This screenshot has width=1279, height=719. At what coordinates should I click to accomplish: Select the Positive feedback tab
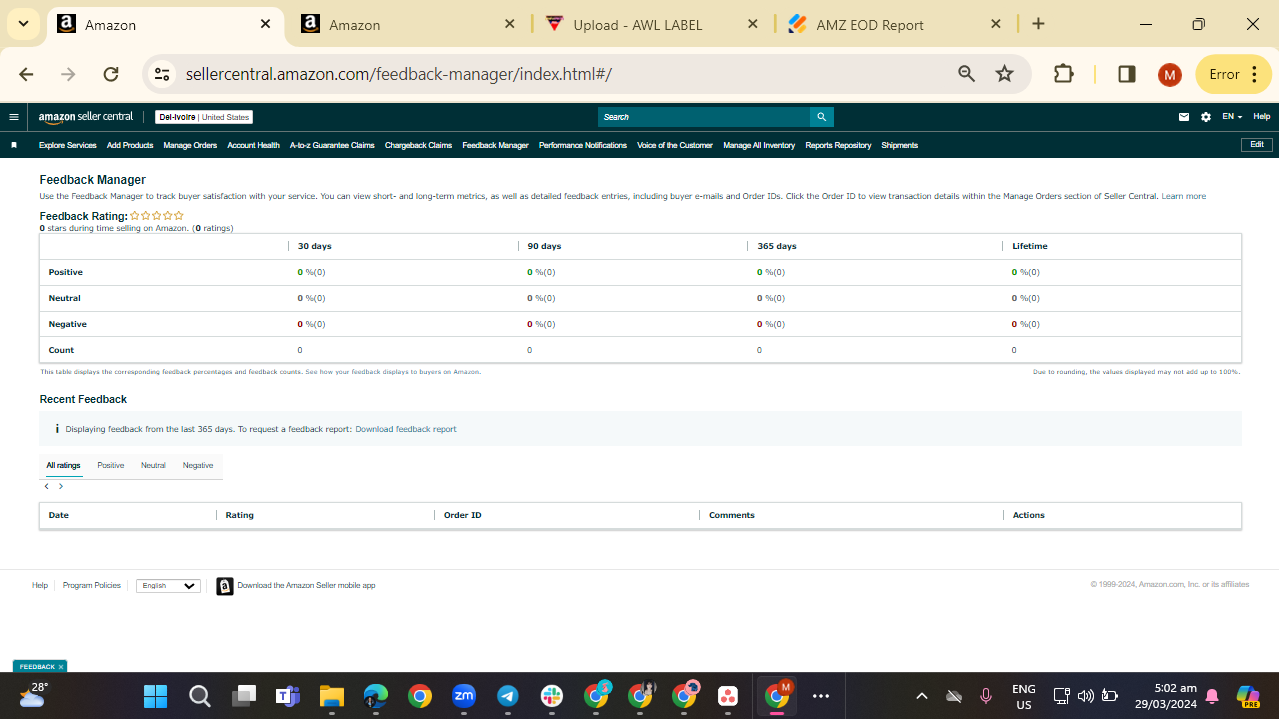click(111, 465)
